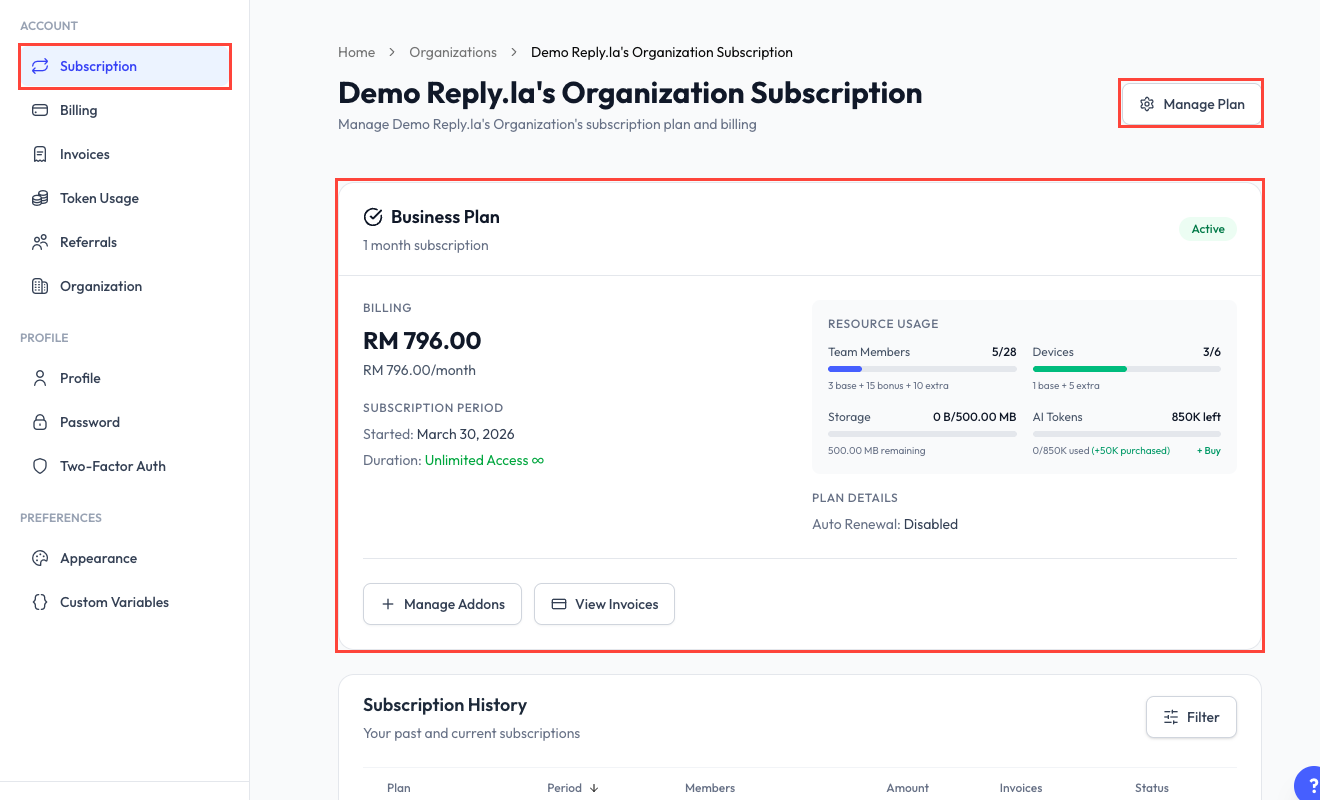
Task: Click the Active status badge
Action: click(1208, 229)
